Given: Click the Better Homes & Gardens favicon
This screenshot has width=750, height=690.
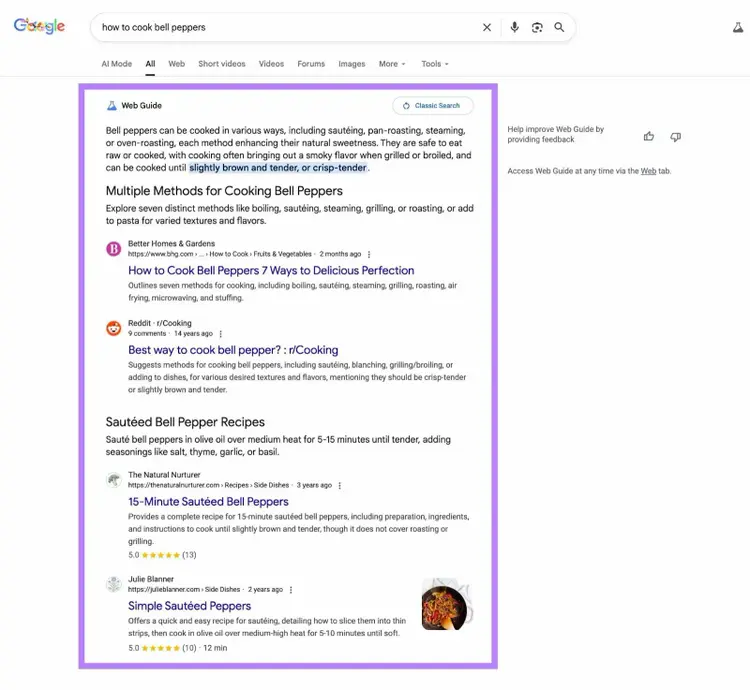Looking at the screenshot, I should click(113, 249).
